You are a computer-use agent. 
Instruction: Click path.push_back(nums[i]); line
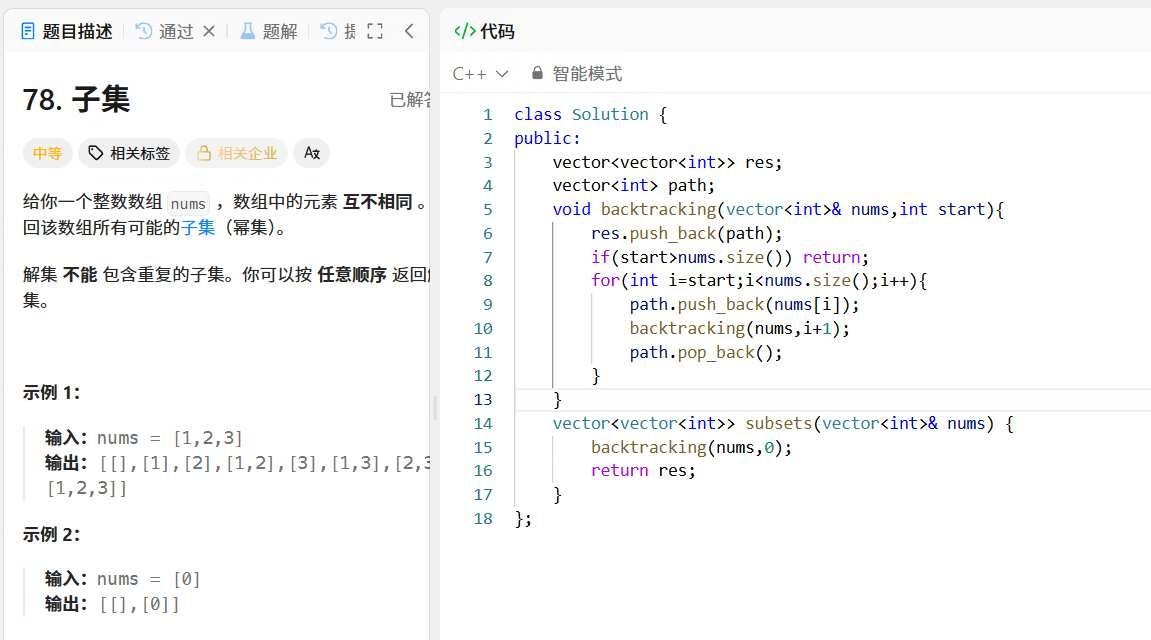(x=744, y=305)
